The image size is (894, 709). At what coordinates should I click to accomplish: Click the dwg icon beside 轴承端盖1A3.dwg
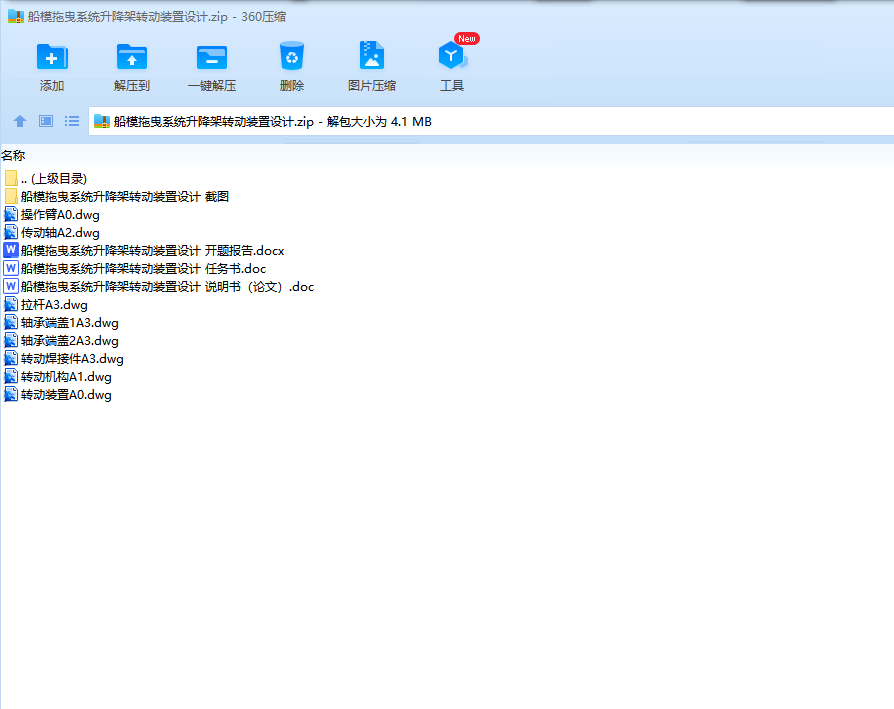pyautogui.click(x=11, y=323)
